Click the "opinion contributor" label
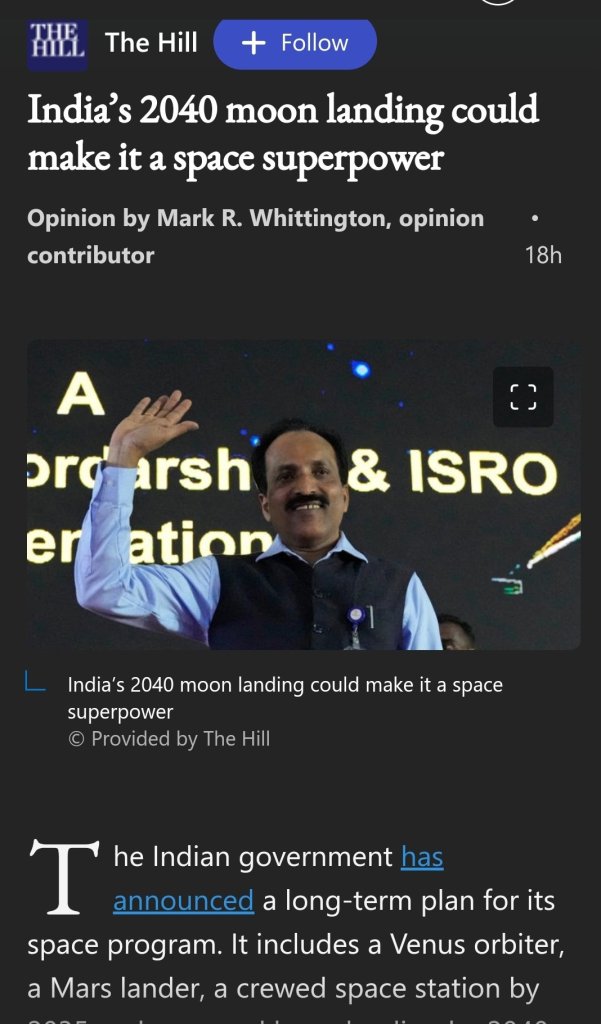Image resolution: width=601 pixels, height=1024 pixels. pyautogui.click(x=90, y=255)
